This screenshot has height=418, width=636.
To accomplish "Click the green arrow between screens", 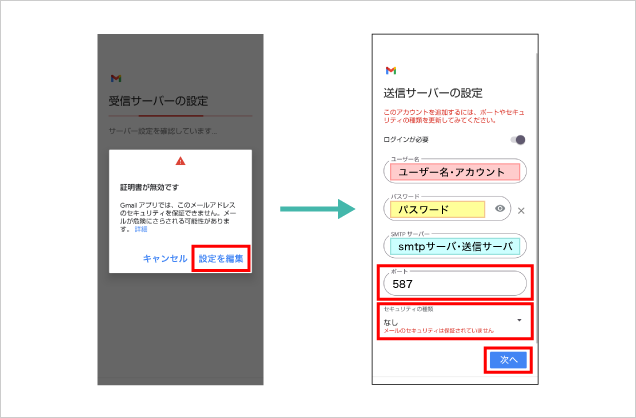I will tap(318, 208).
